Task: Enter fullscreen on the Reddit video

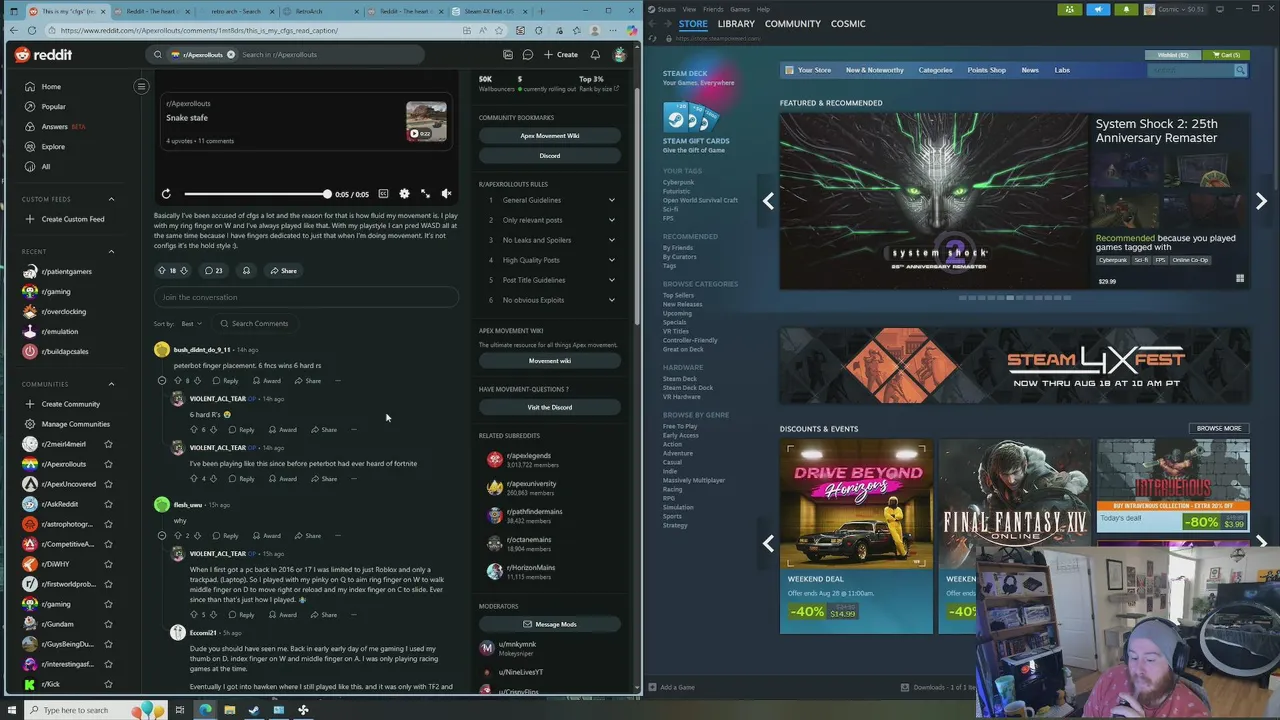Action: 425,194
